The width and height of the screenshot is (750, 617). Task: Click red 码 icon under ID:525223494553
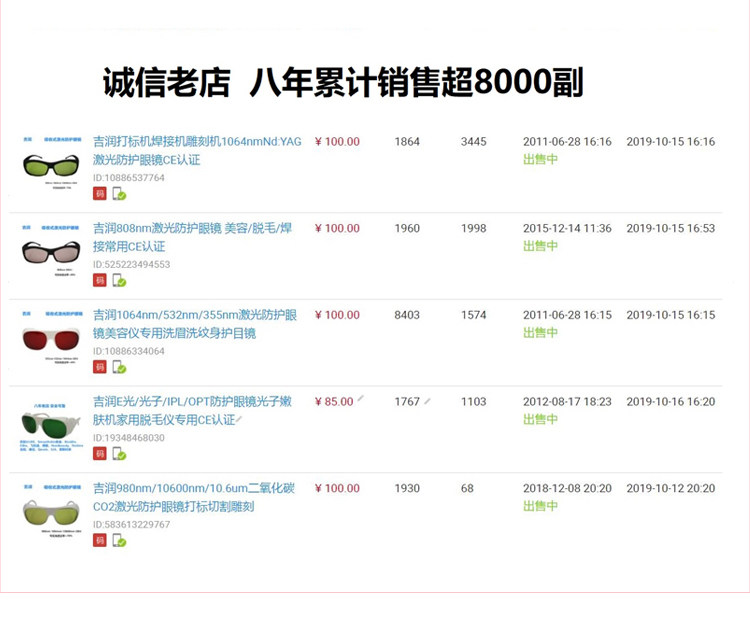click(99, 280)
